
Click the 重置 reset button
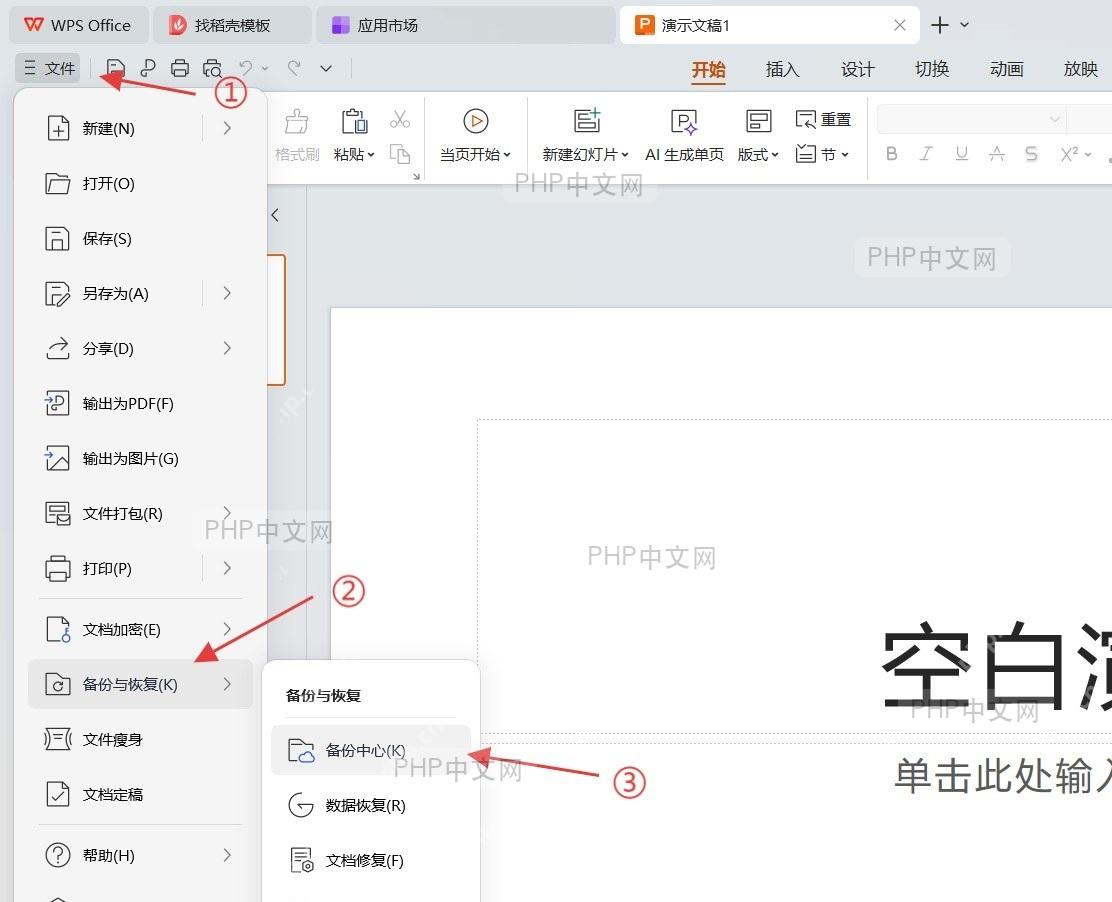click(823, 120)
